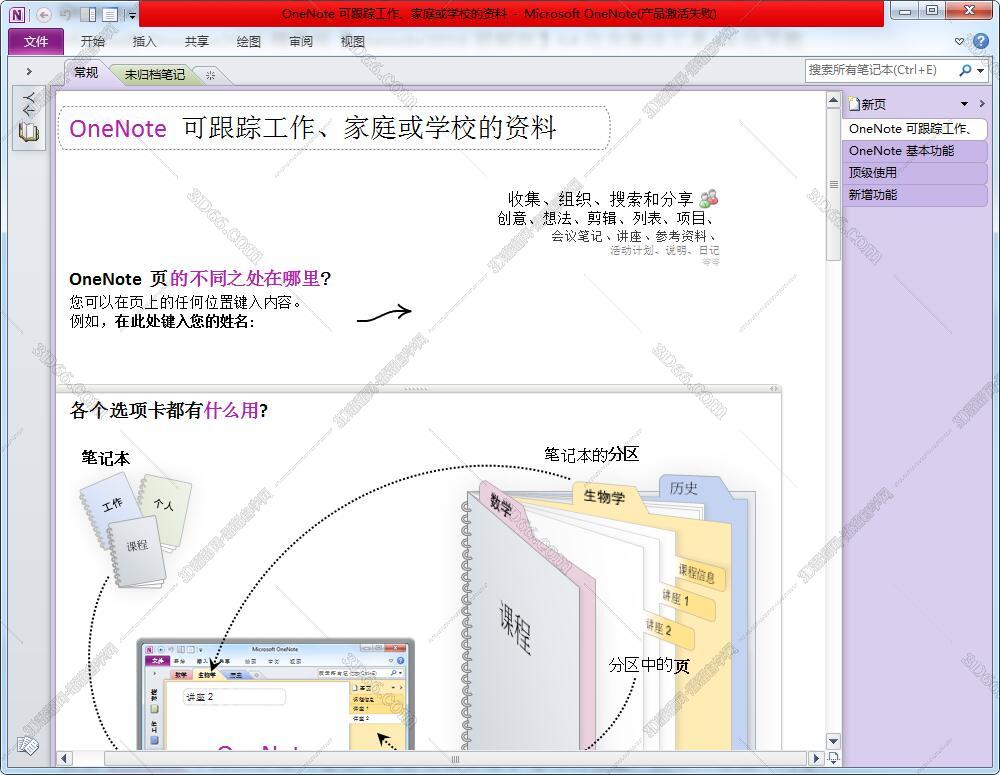This screenshot has height=775, width=1000.
Task: Click the horizontal scrollbar right arrow
Action: [x=816, y=758]
